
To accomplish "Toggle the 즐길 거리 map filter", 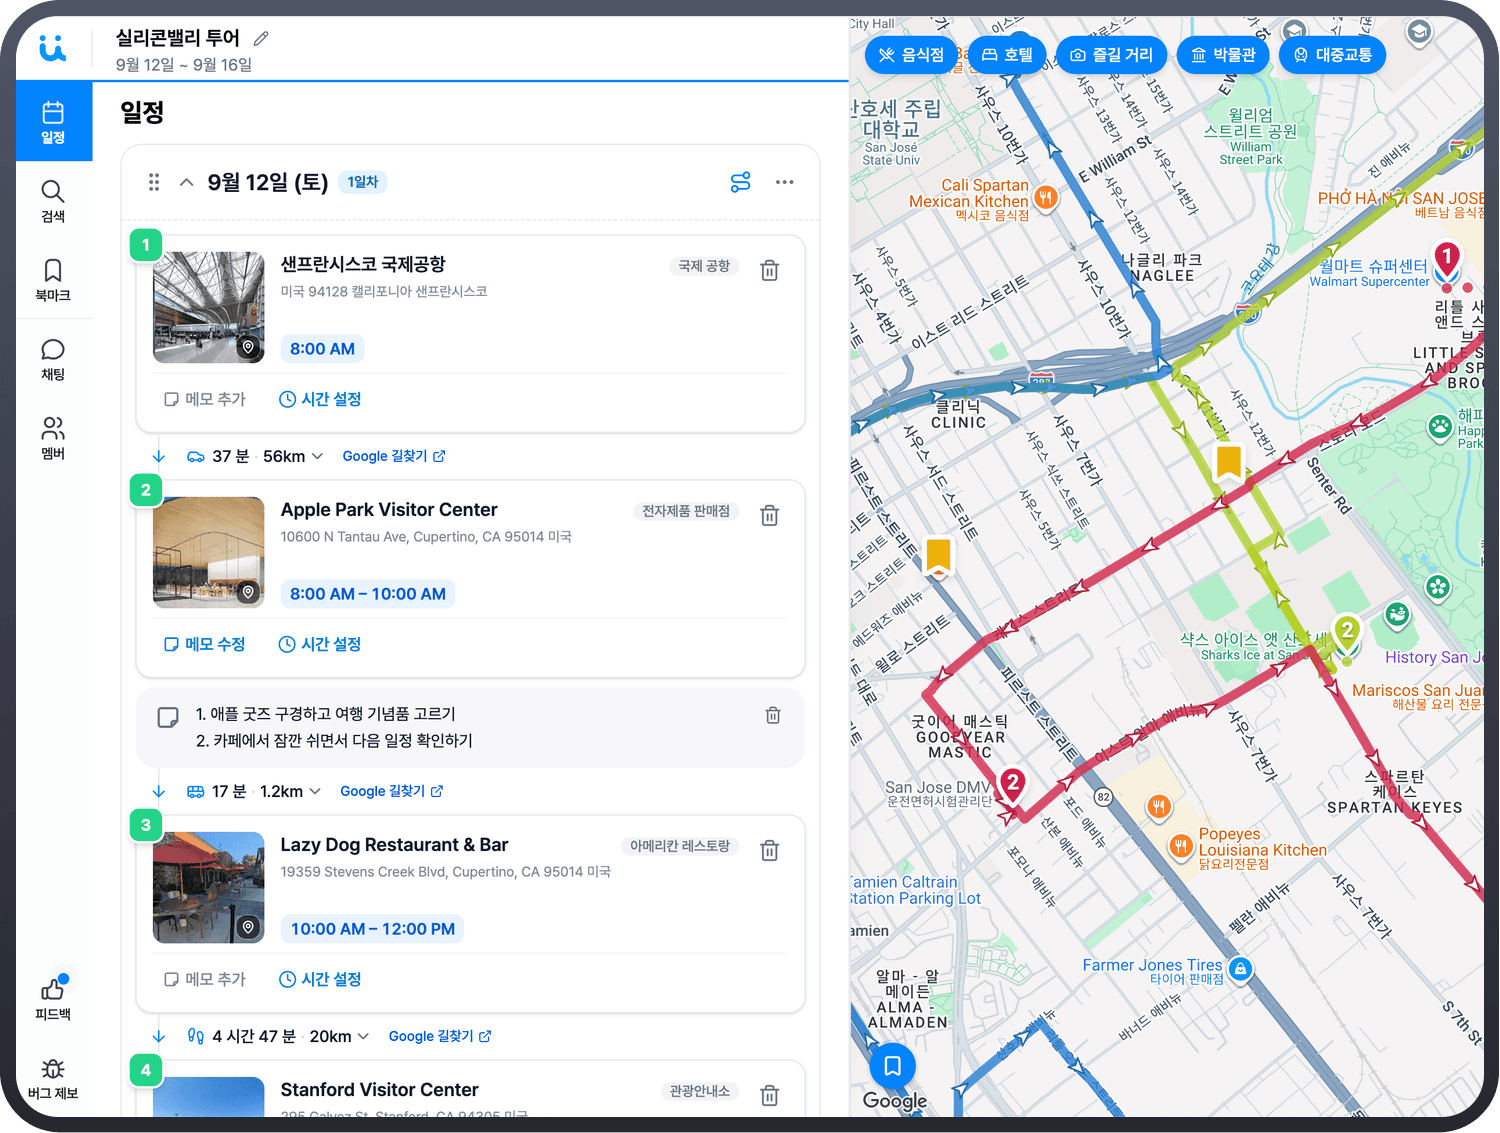I will [x=1111, y=55].
